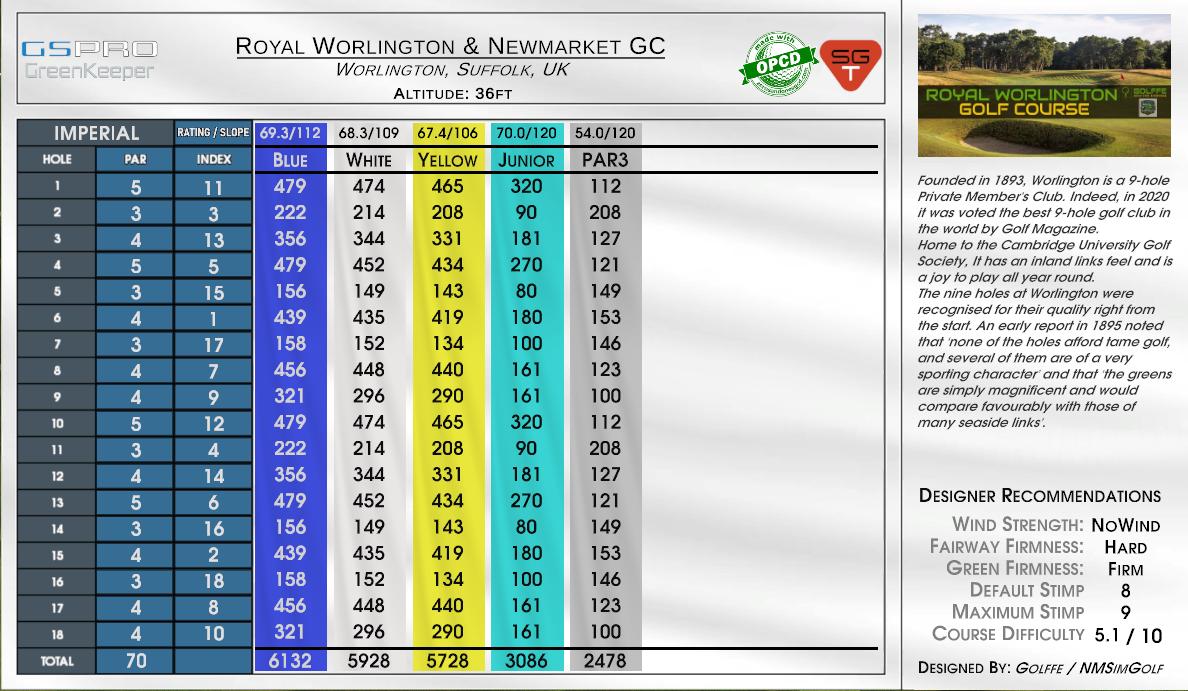
Task: Select index 12 on hole 10
Action: [214, 424]
